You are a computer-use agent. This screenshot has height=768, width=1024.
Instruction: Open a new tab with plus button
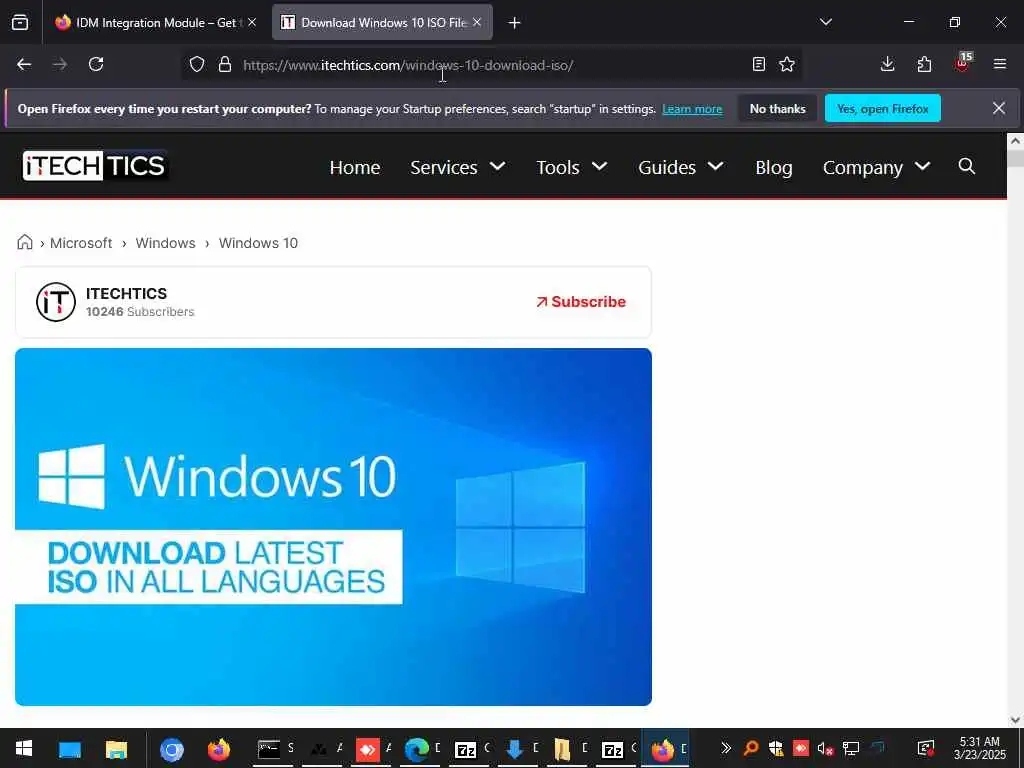click(x=514, y=23)
